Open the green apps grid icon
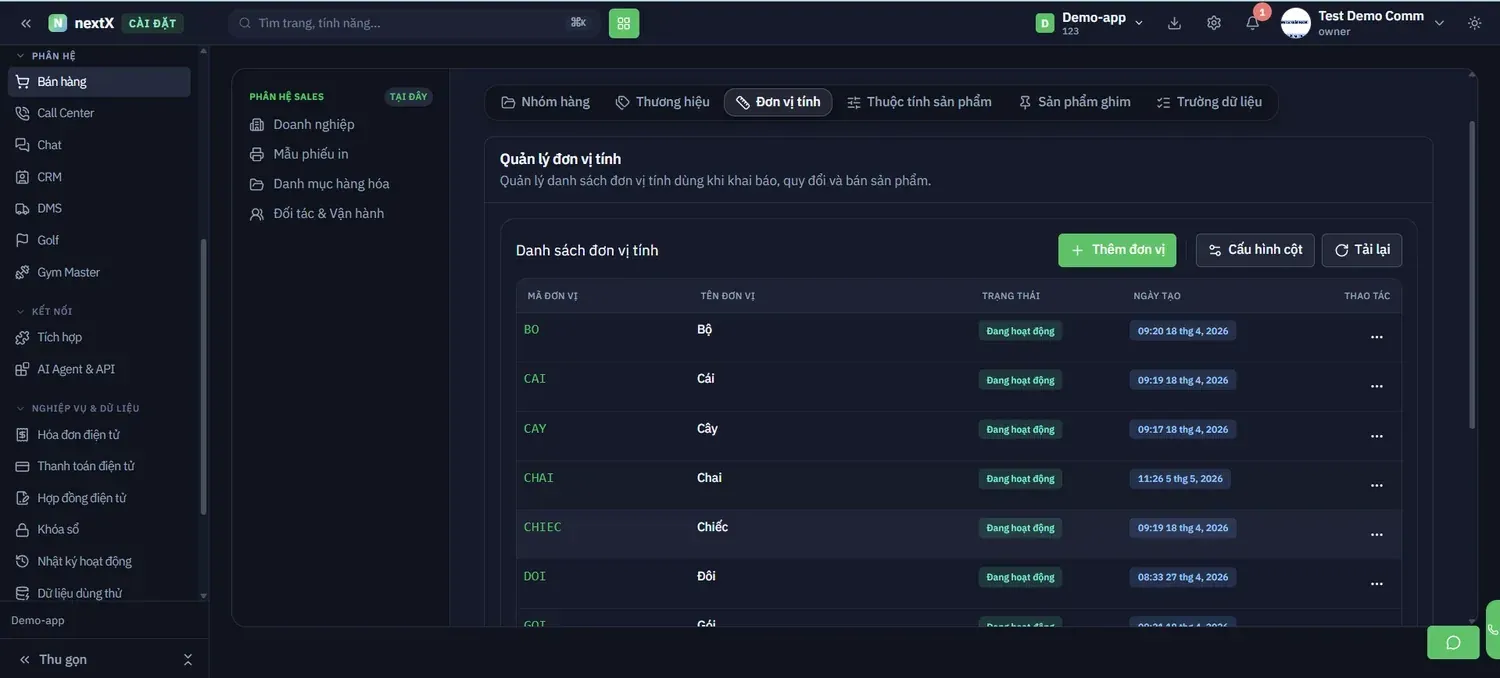Viewport: 1500px width, 678px height. tap(624, 23)
